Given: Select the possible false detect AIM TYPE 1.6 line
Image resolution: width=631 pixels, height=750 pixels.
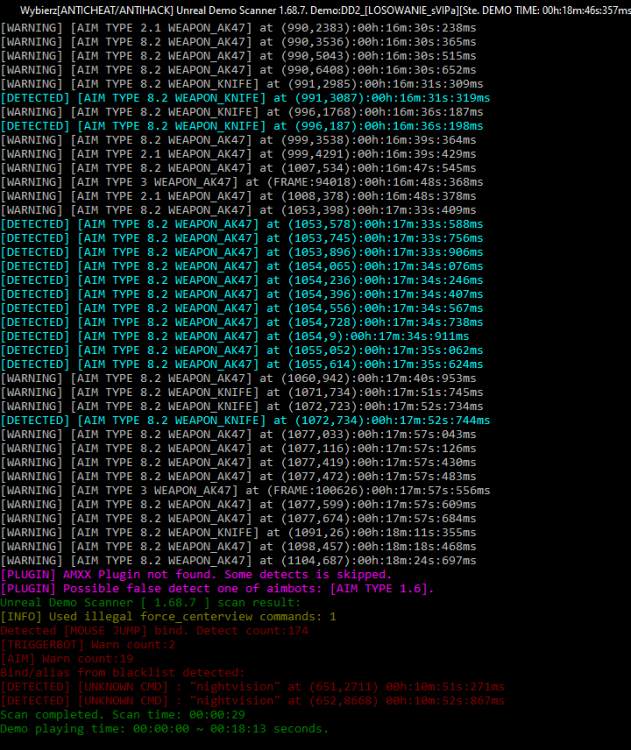Looking at the screenshot, I should point(217,589).
